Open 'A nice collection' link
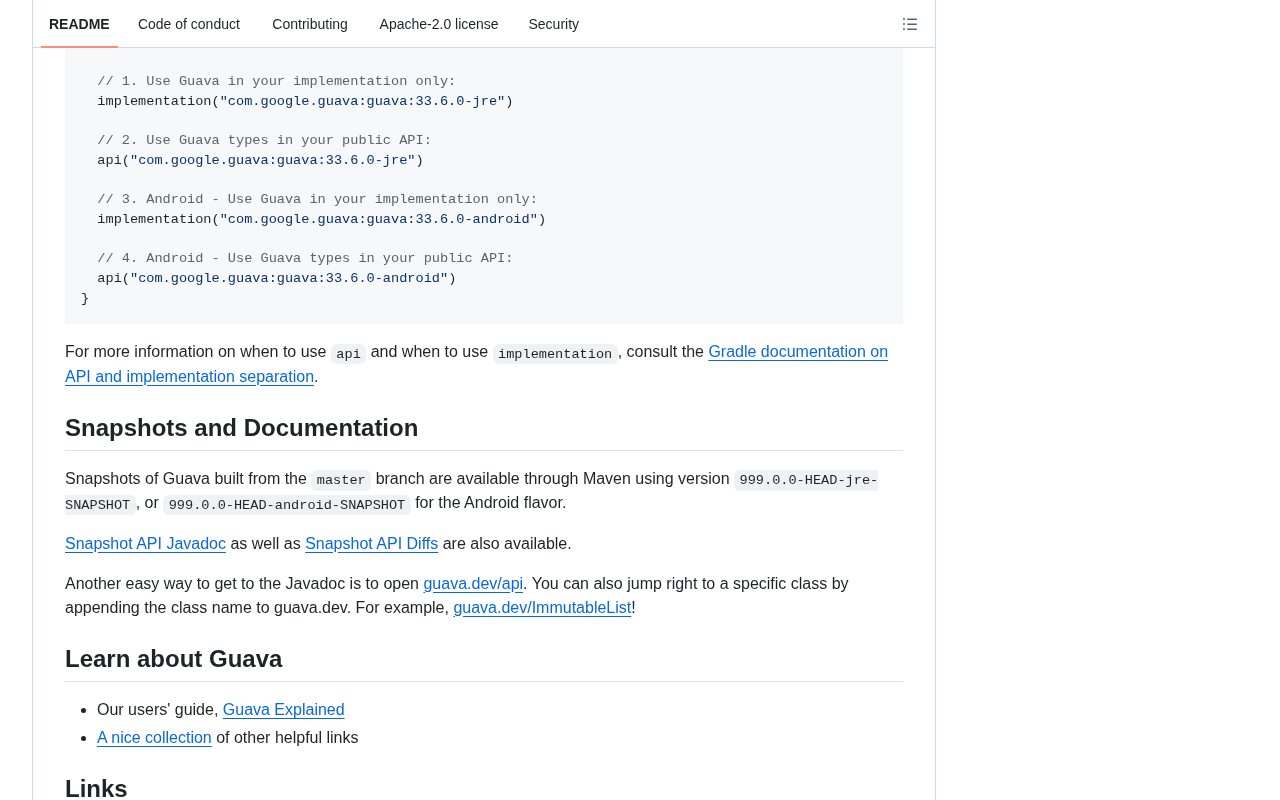Viewport: 1280px width, 800px height. coord(154,738)
